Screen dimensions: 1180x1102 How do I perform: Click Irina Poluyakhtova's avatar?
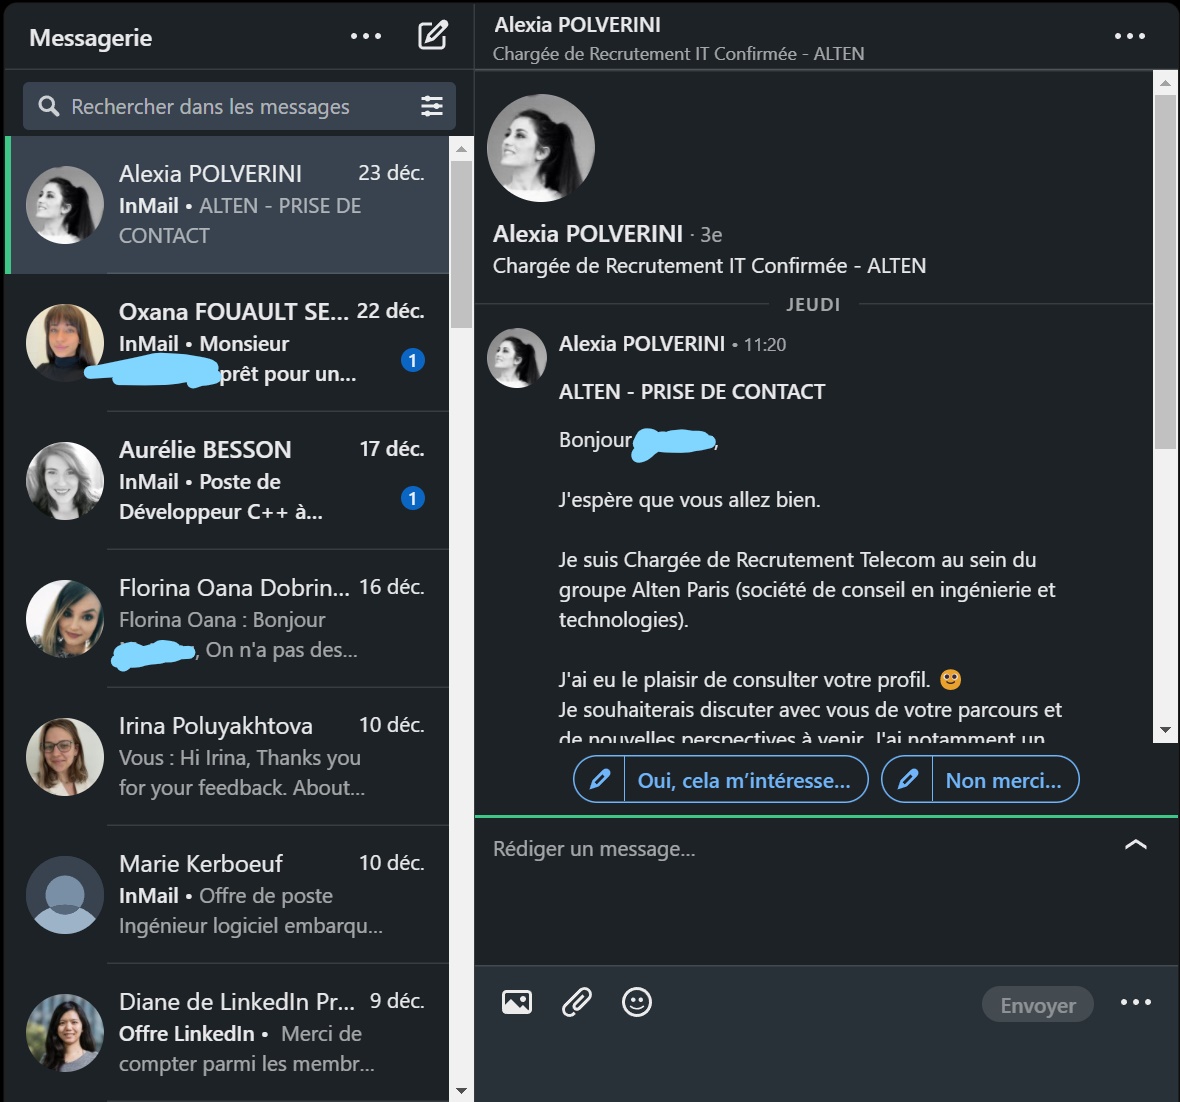pyautogui.click(x=65, y=757)
